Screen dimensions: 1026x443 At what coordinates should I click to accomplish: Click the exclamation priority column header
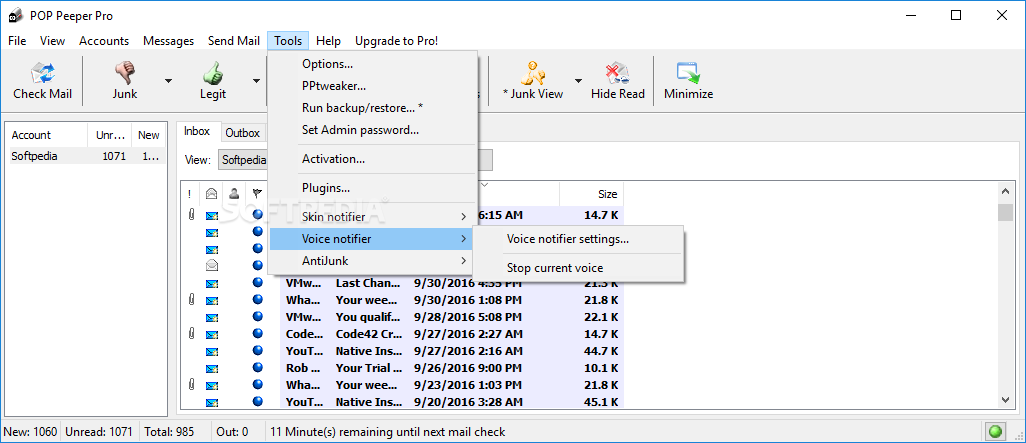[x=190, y=194]
